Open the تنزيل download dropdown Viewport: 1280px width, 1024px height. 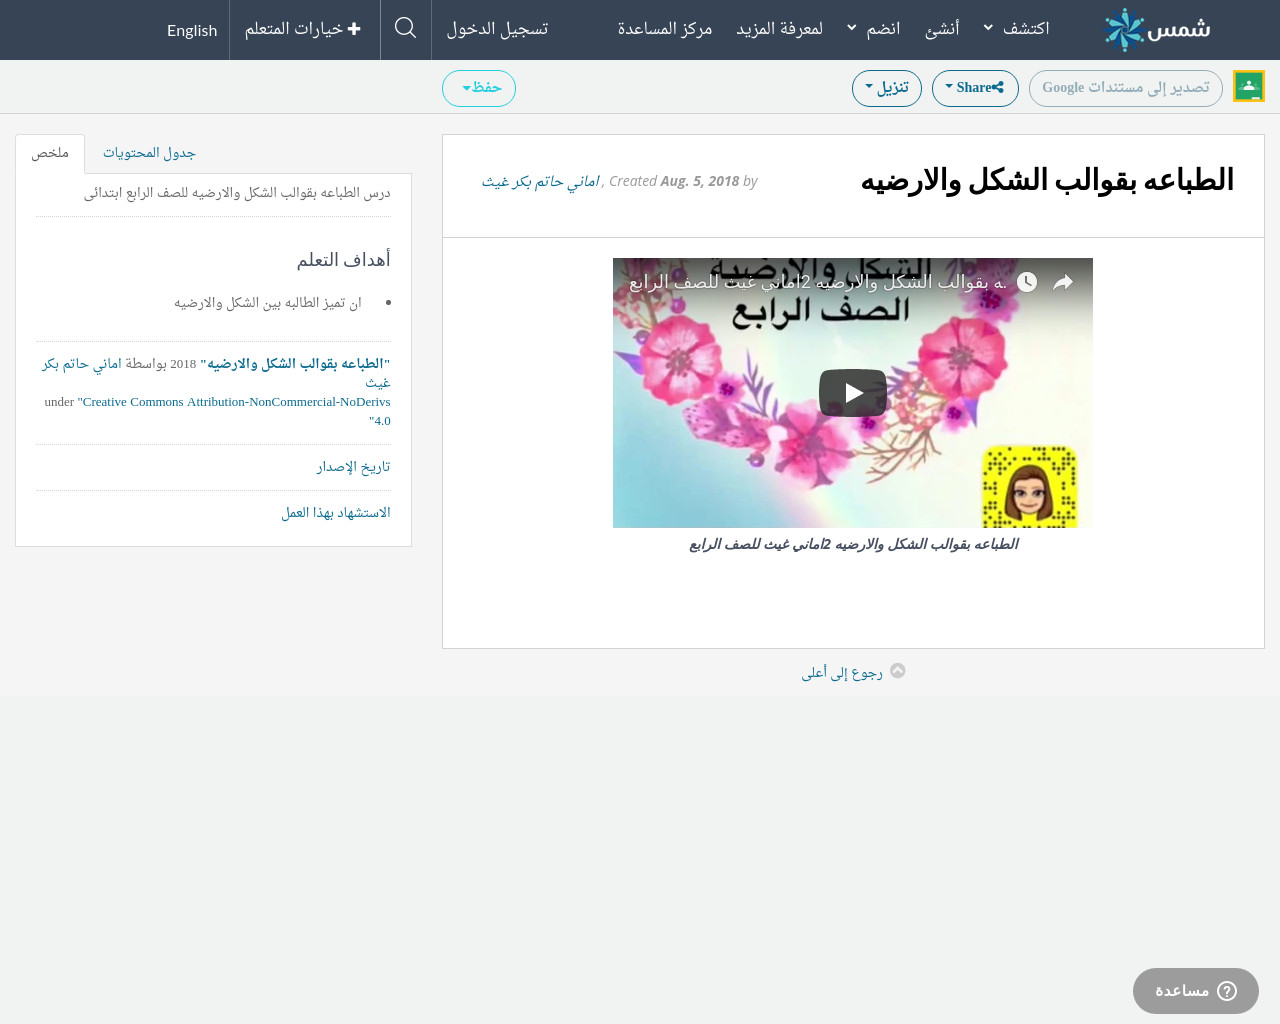[x=886, y=88]
